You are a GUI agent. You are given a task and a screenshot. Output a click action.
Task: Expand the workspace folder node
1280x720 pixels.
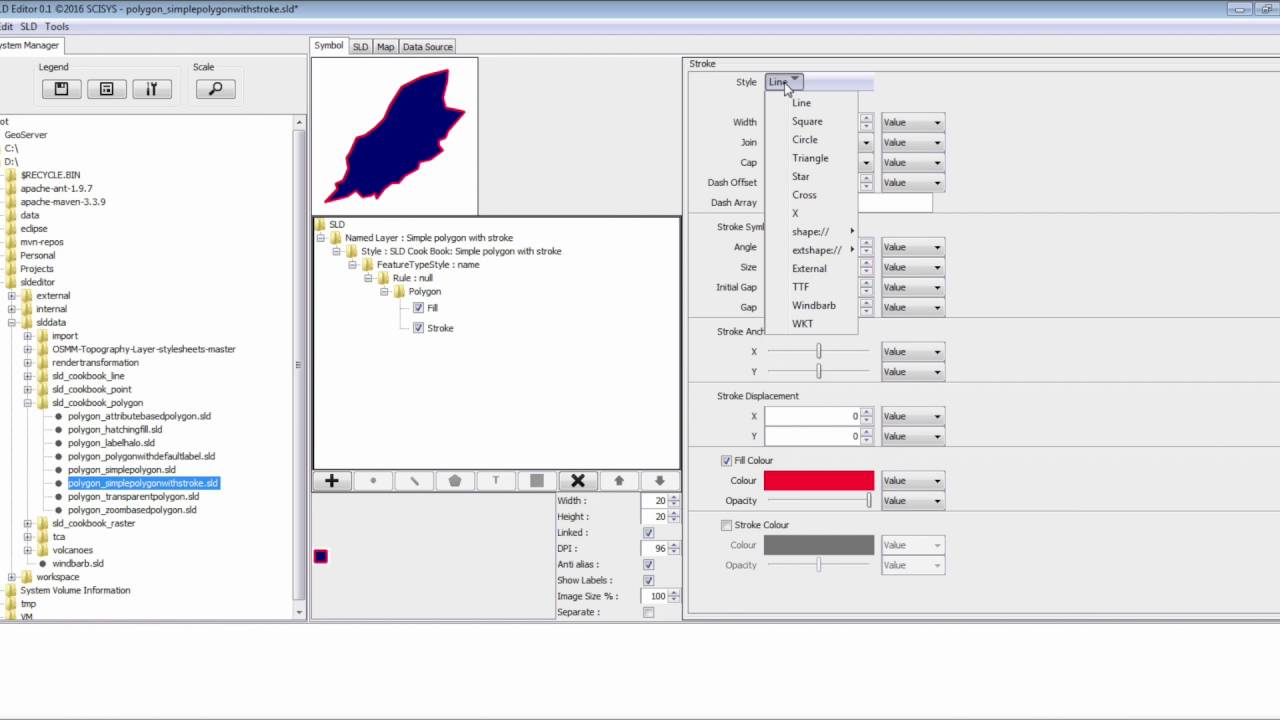point(12,577)
